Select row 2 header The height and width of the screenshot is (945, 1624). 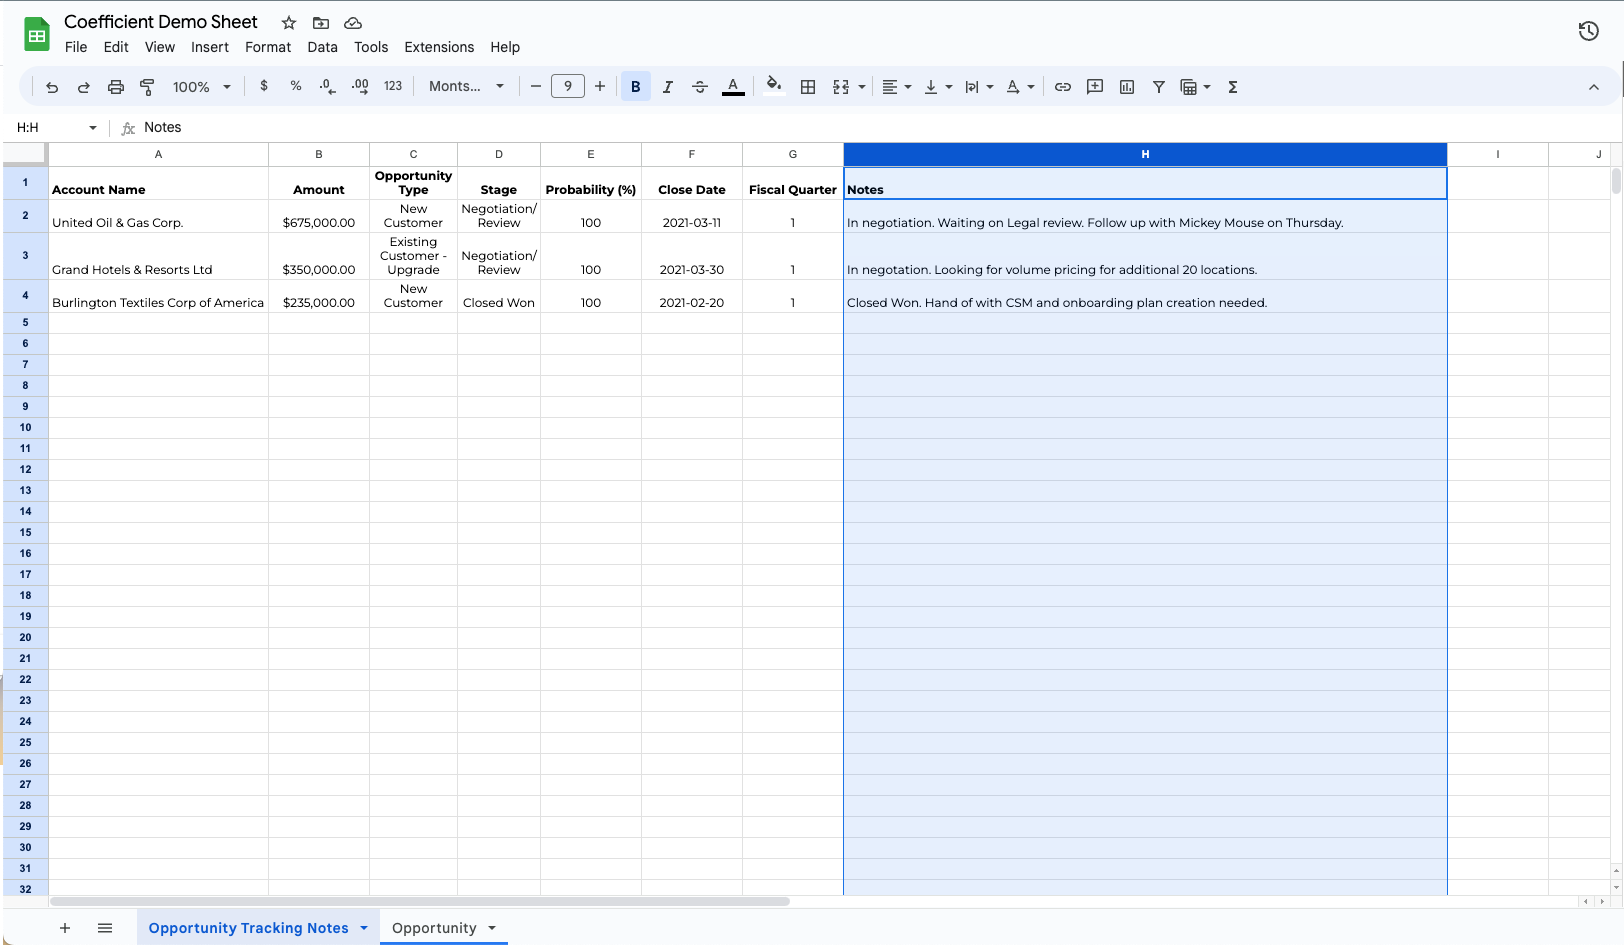25,216
